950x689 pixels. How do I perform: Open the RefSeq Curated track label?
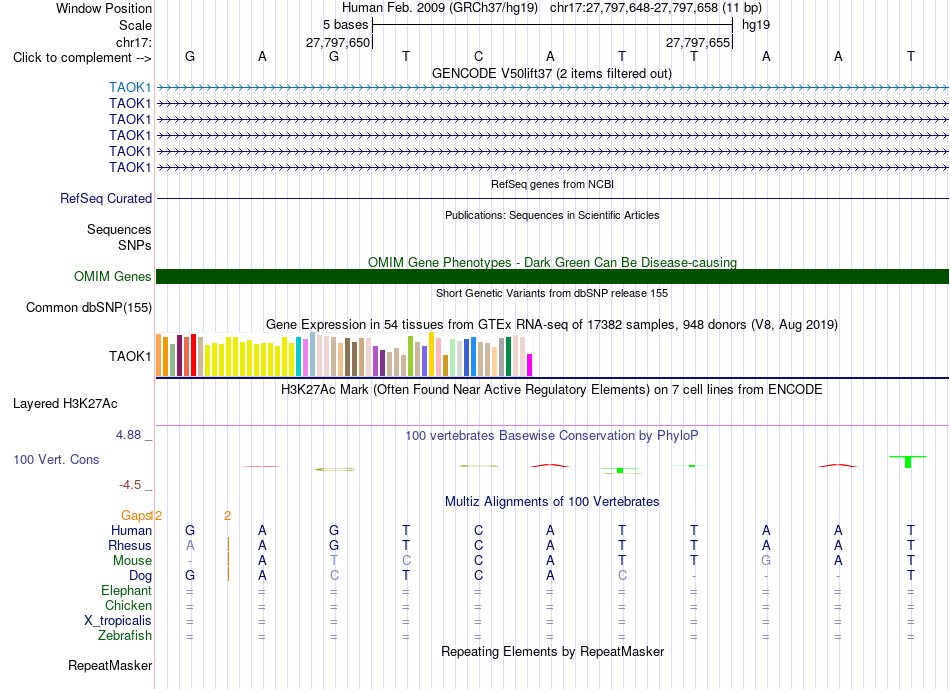106,198
